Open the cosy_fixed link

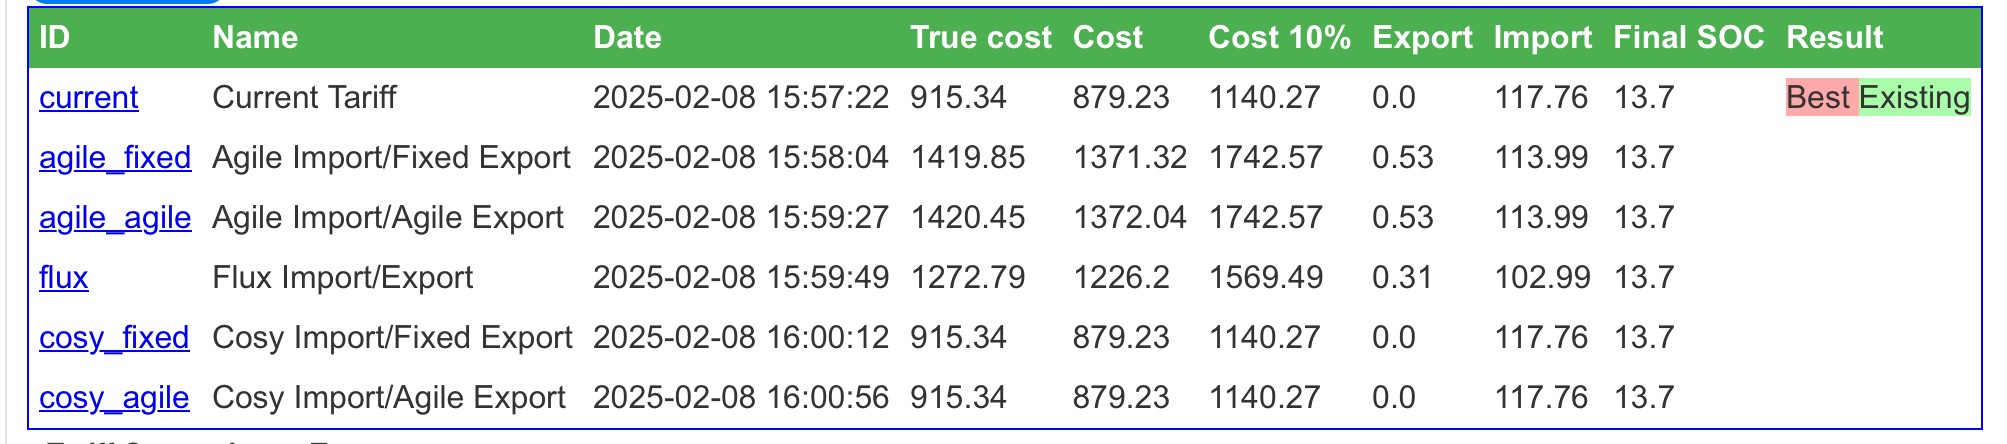click(114, 337)
